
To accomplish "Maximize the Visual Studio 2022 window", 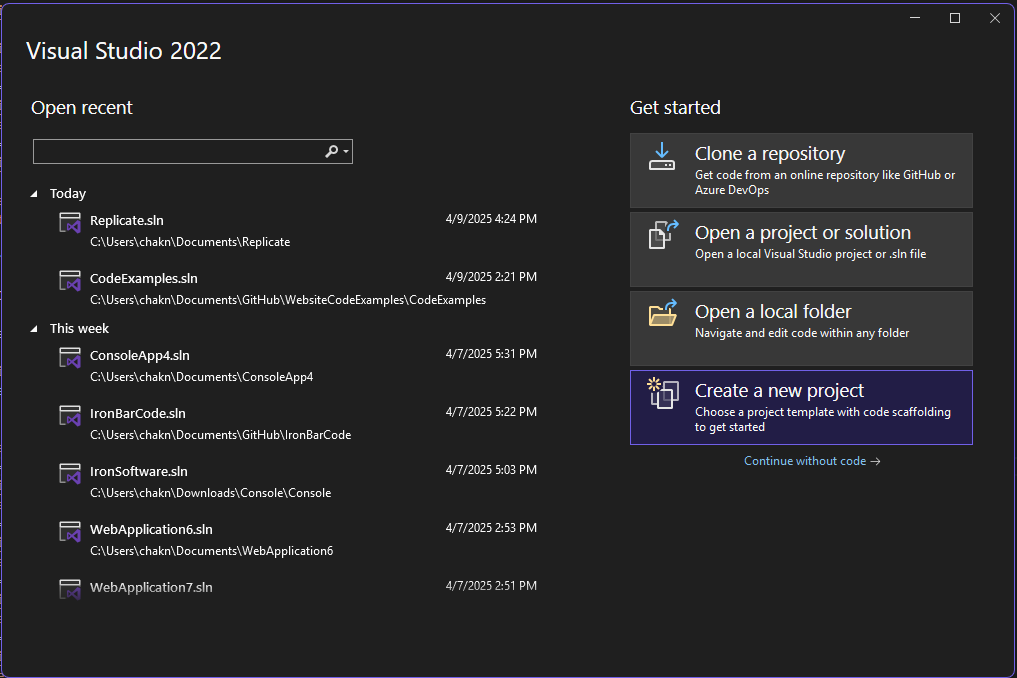I will [955, 18].
